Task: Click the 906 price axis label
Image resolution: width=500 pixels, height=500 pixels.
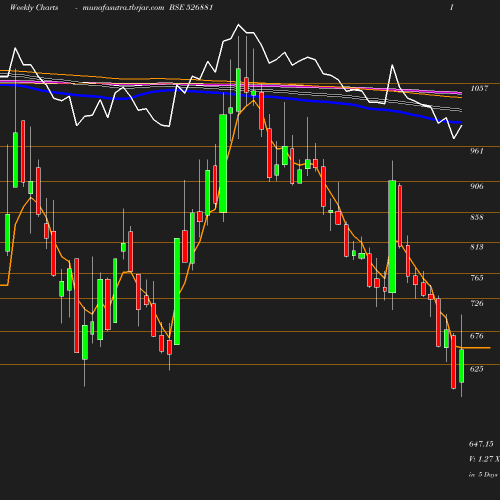Action: point(477,186)
